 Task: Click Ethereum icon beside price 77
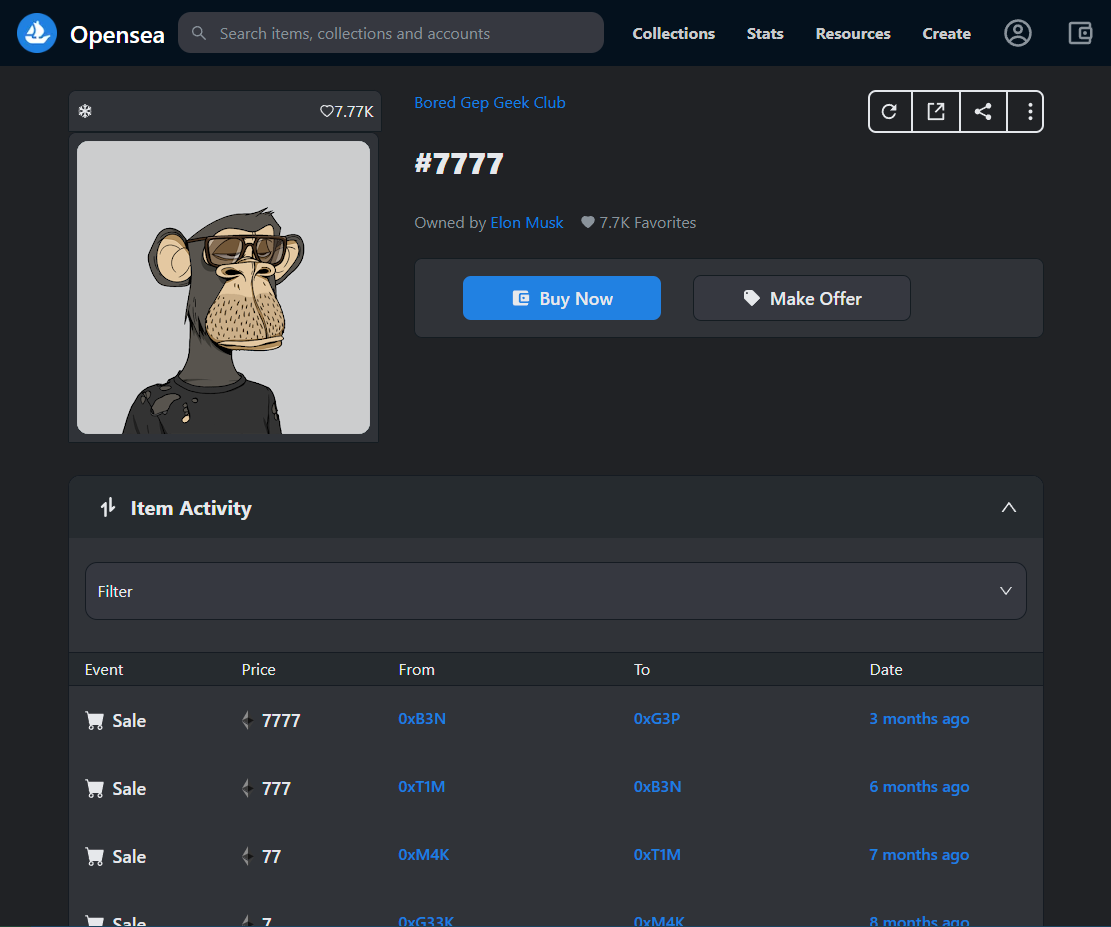(247, 856)
